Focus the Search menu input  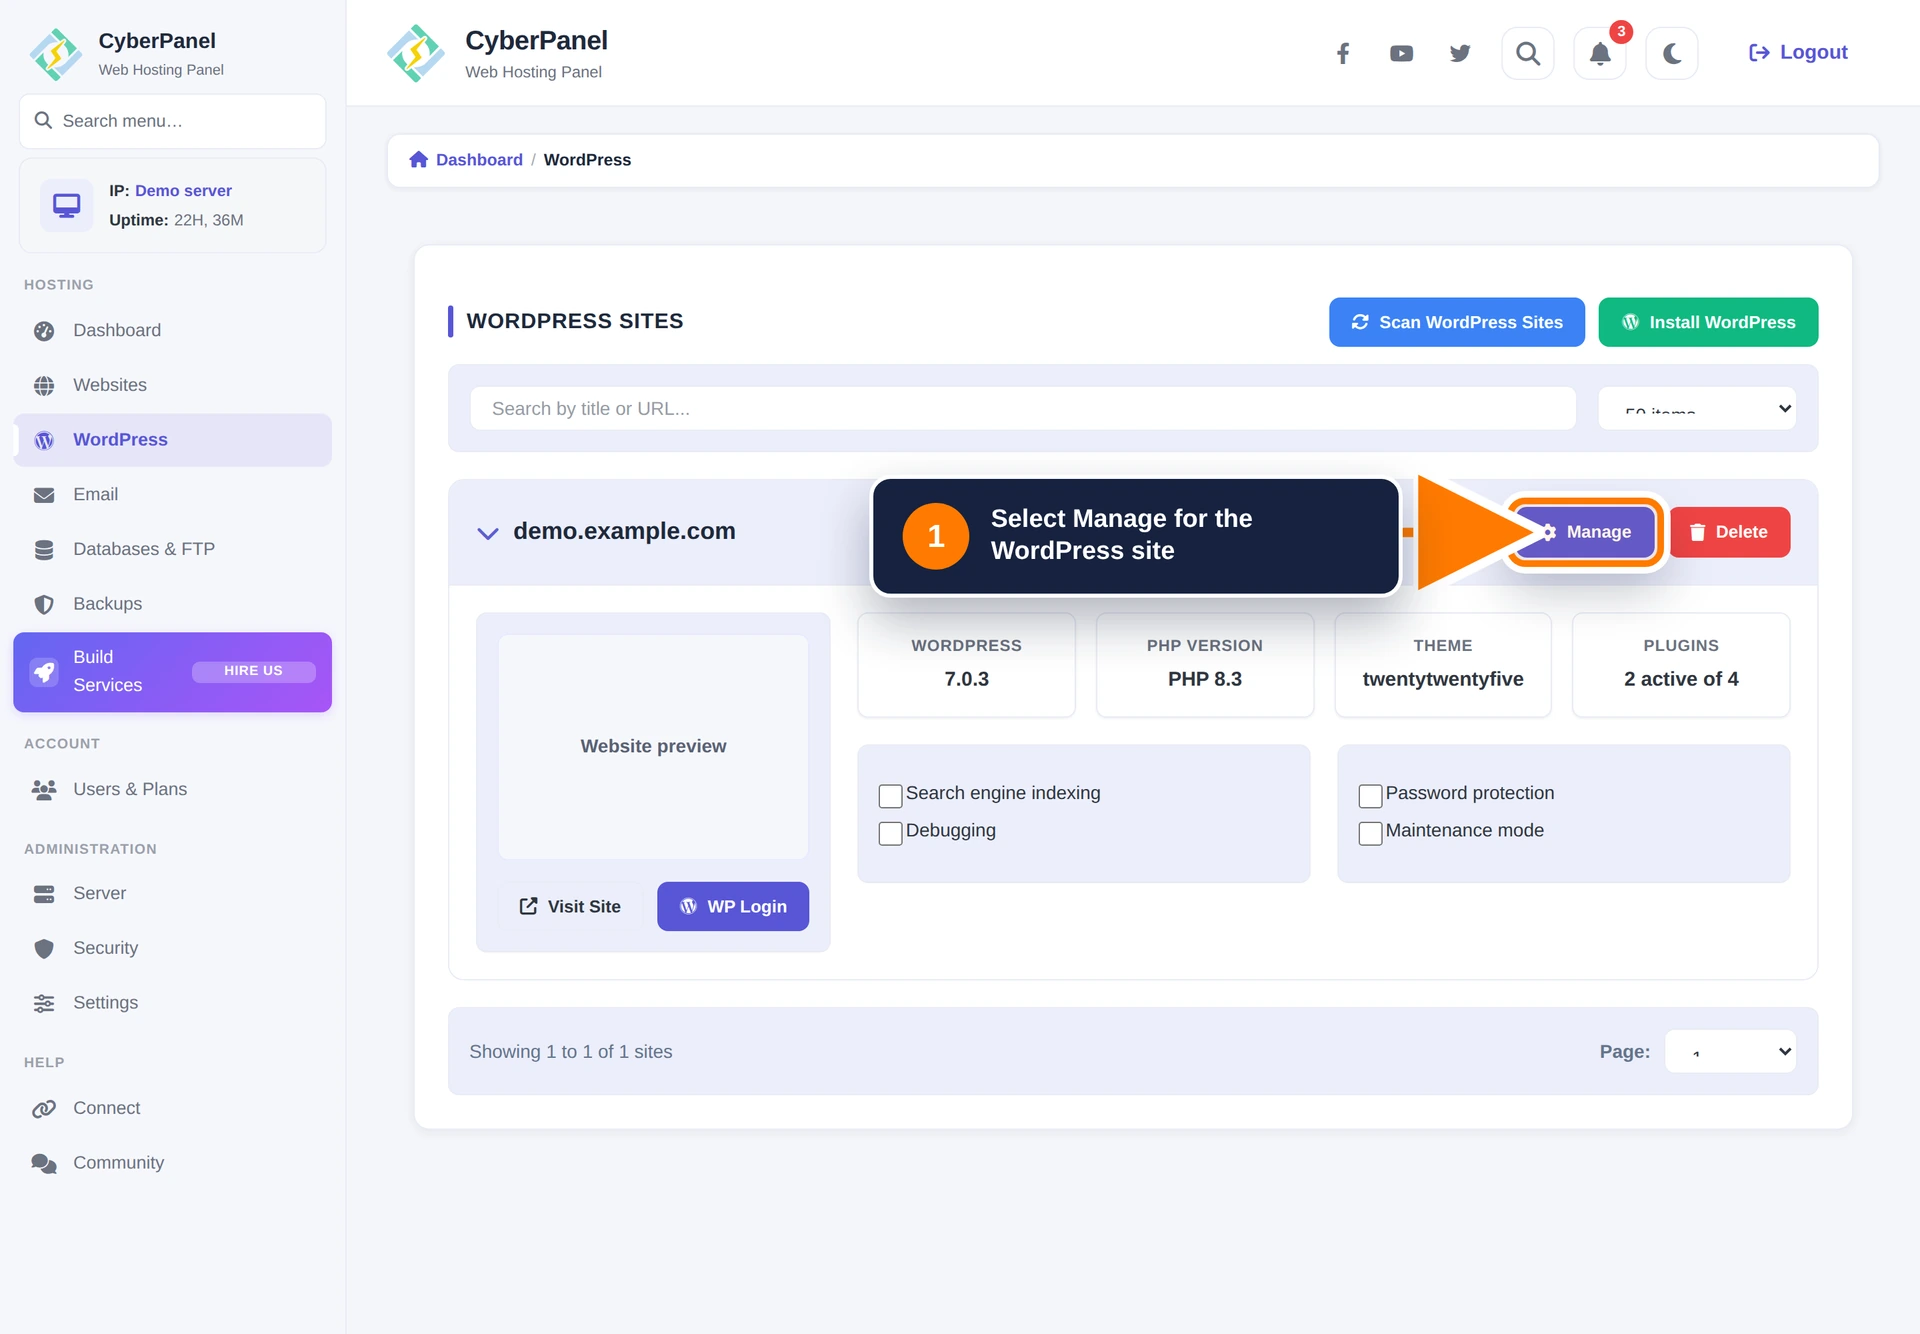coord(172,121)
